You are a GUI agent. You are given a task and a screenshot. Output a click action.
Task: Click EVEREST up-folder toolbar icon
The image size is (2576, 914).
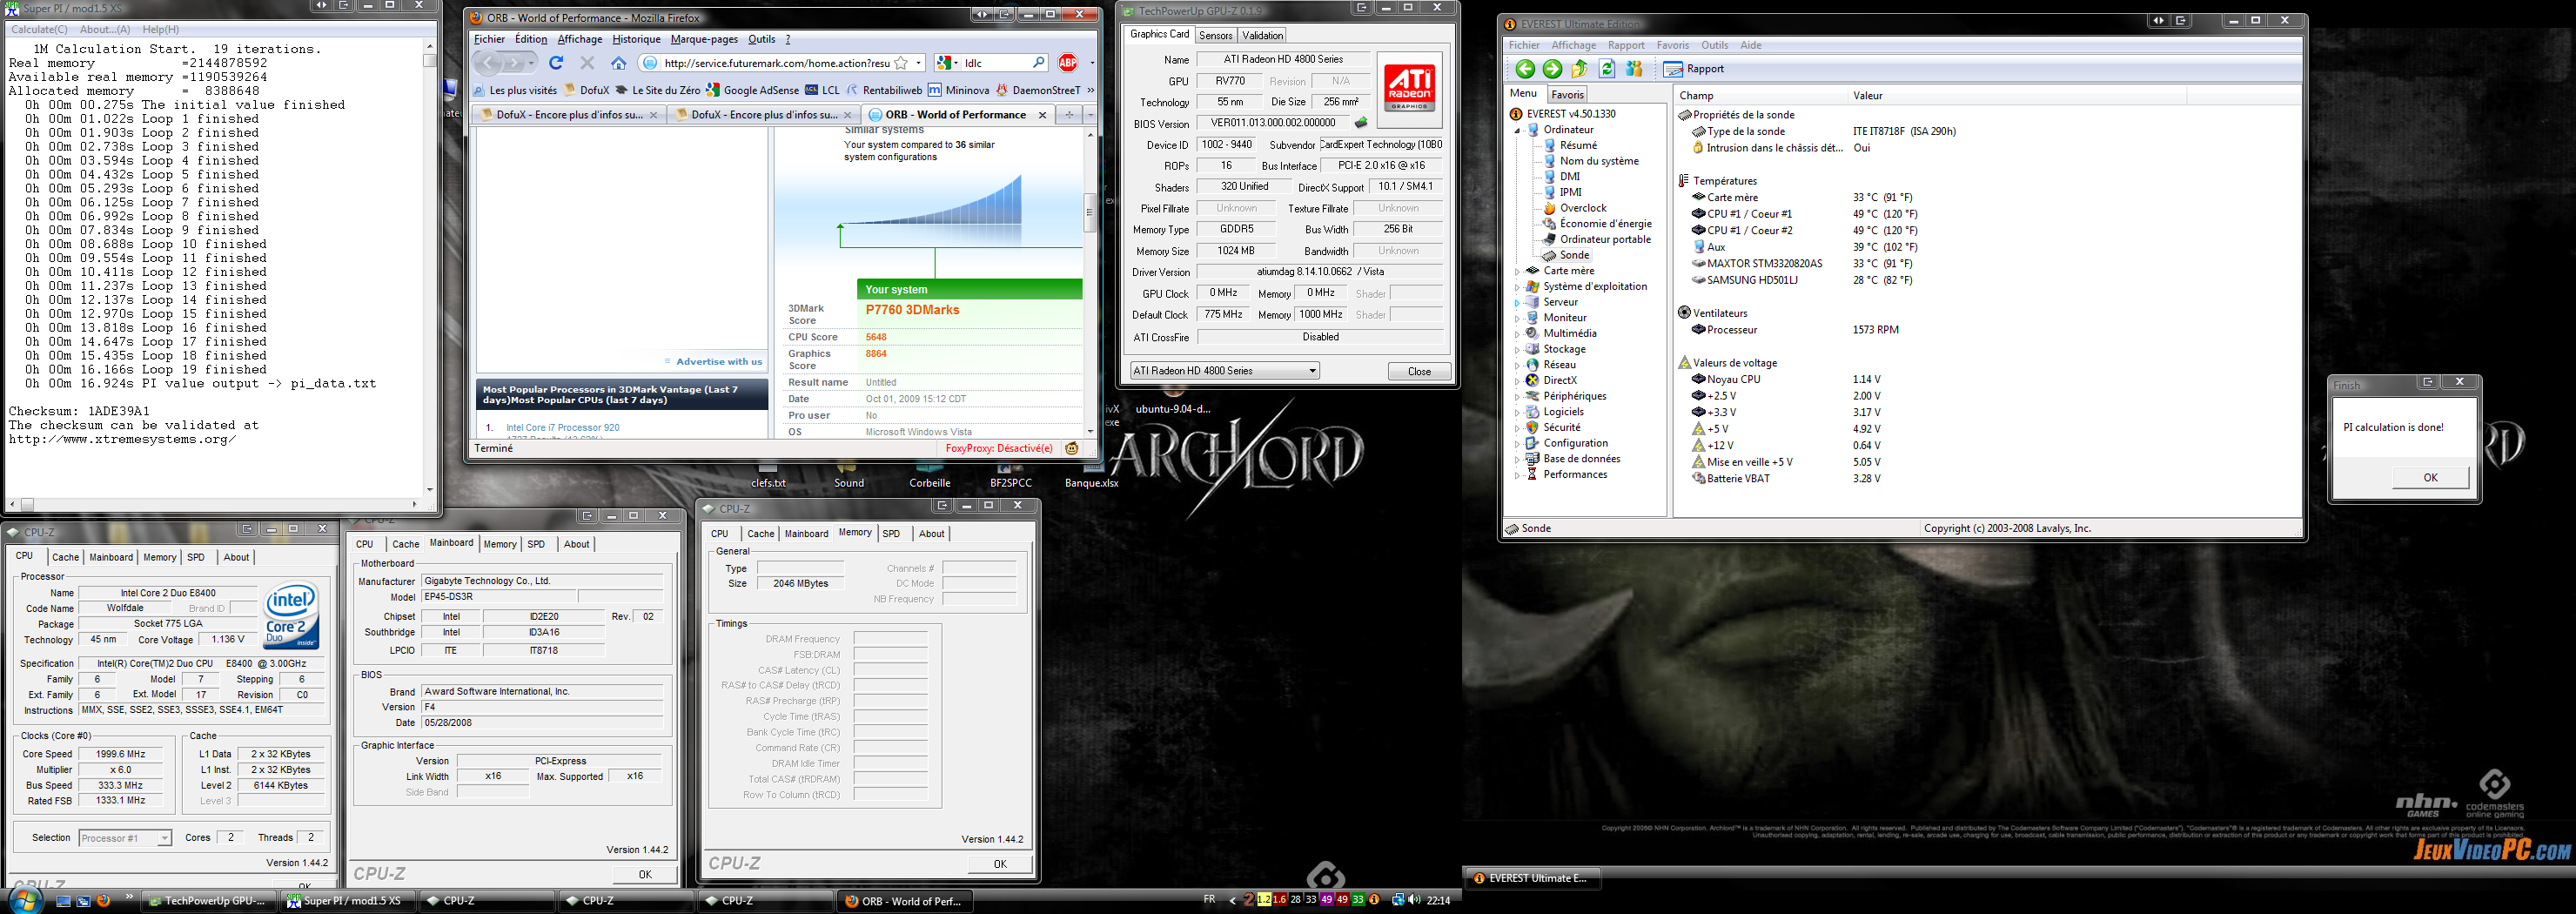[x=1579, y=69]
